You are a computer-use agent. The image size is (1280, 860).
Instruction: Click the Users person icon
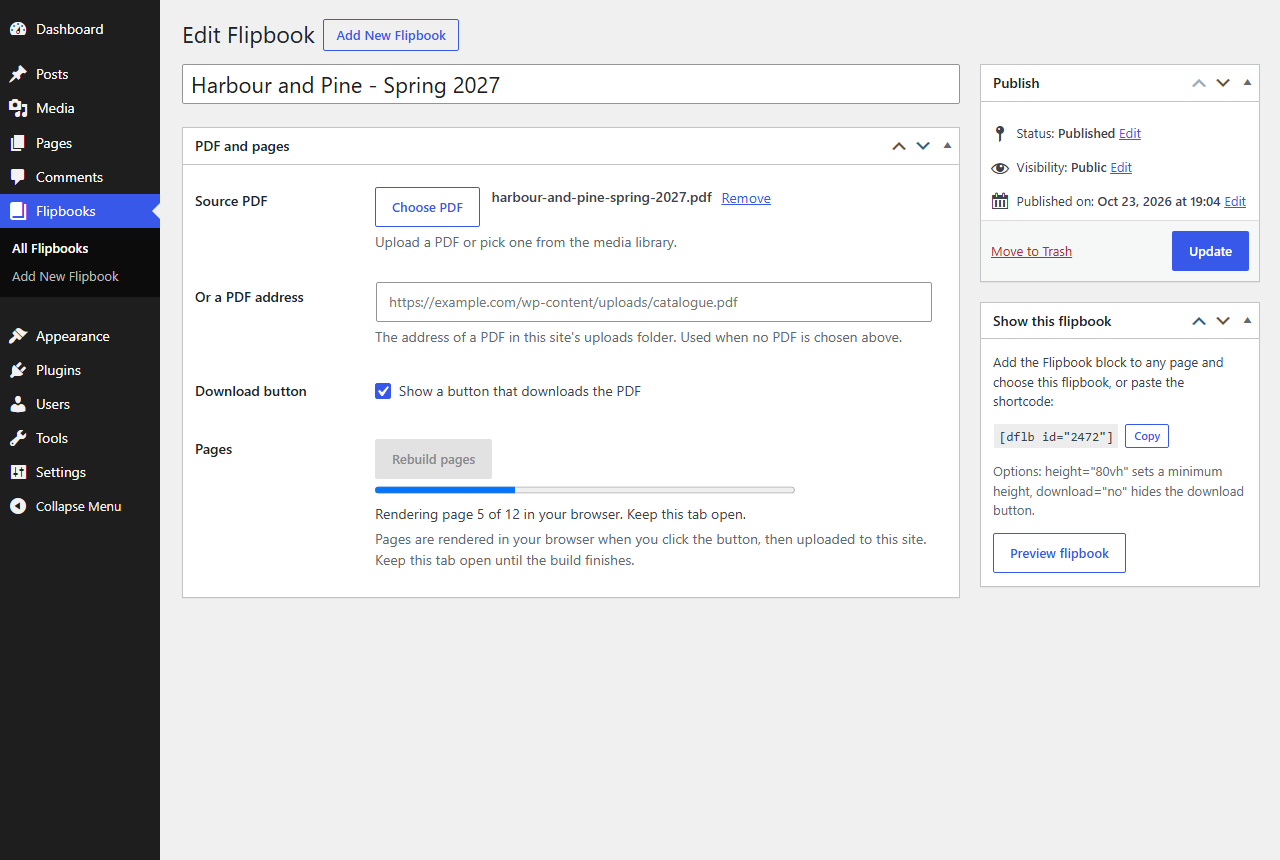point(18,404)
